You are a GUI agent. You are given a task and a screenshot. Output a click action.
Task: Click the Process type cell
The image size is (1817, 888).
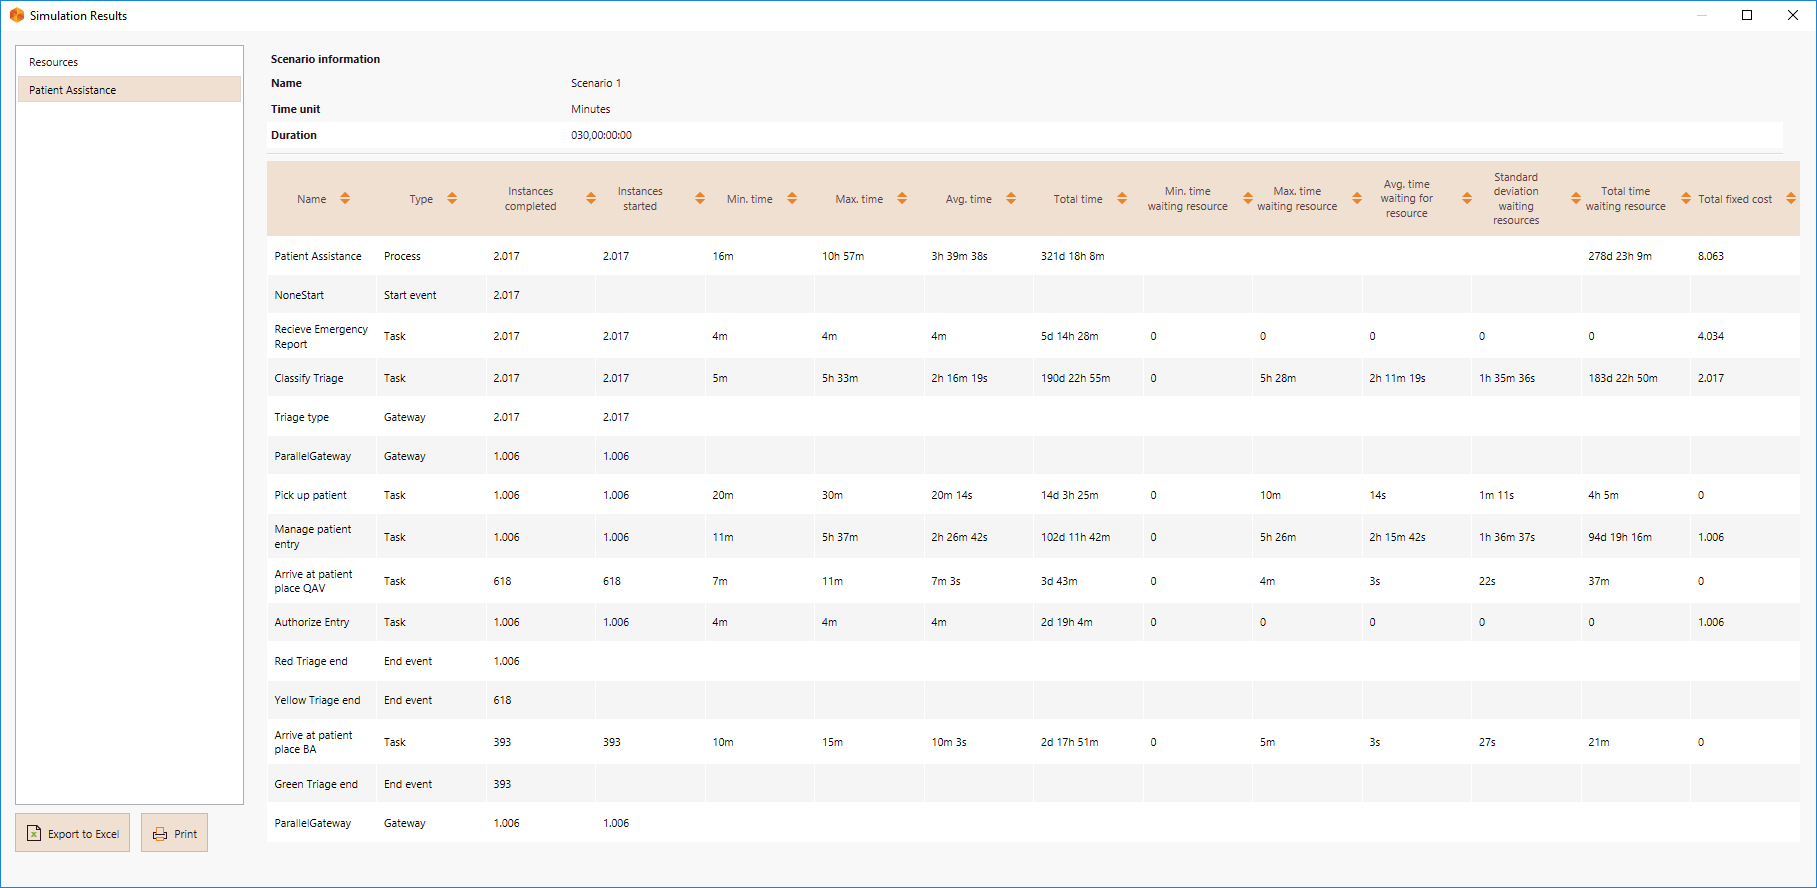coord(402,256)
